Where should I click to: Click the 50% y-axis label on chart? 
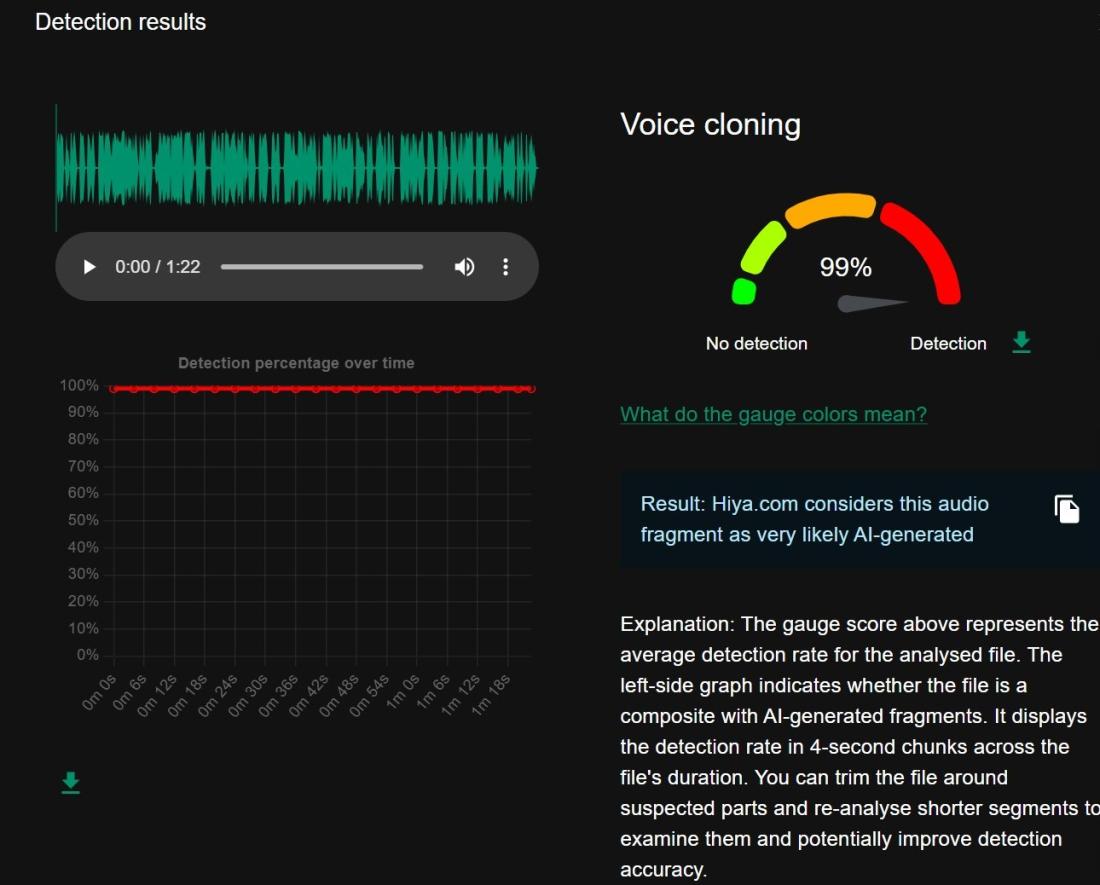[x=83, y=520]
